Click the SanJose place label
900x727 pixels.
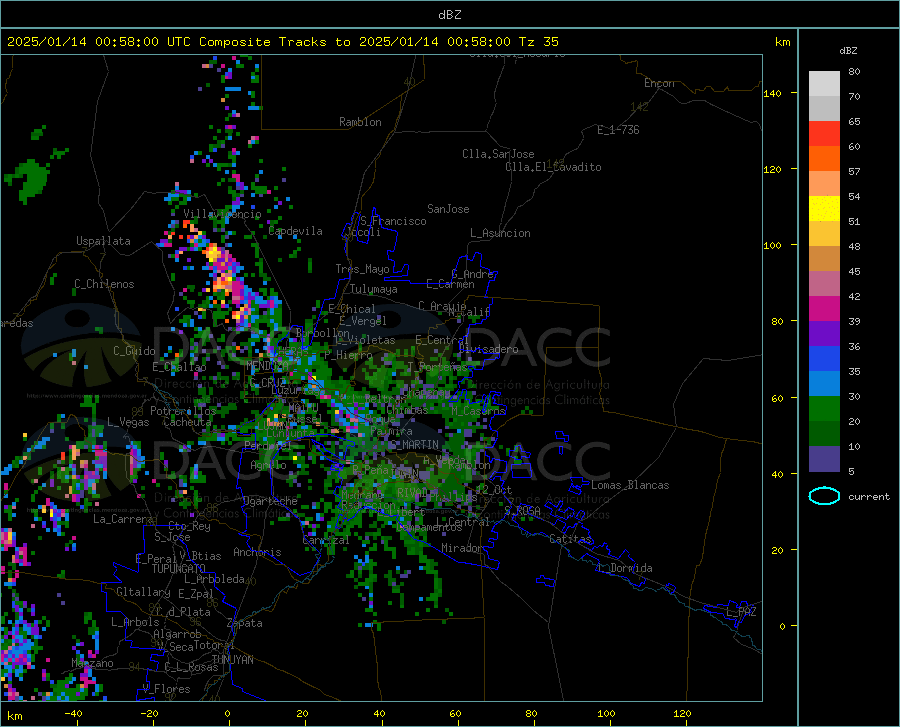[448, 209]
